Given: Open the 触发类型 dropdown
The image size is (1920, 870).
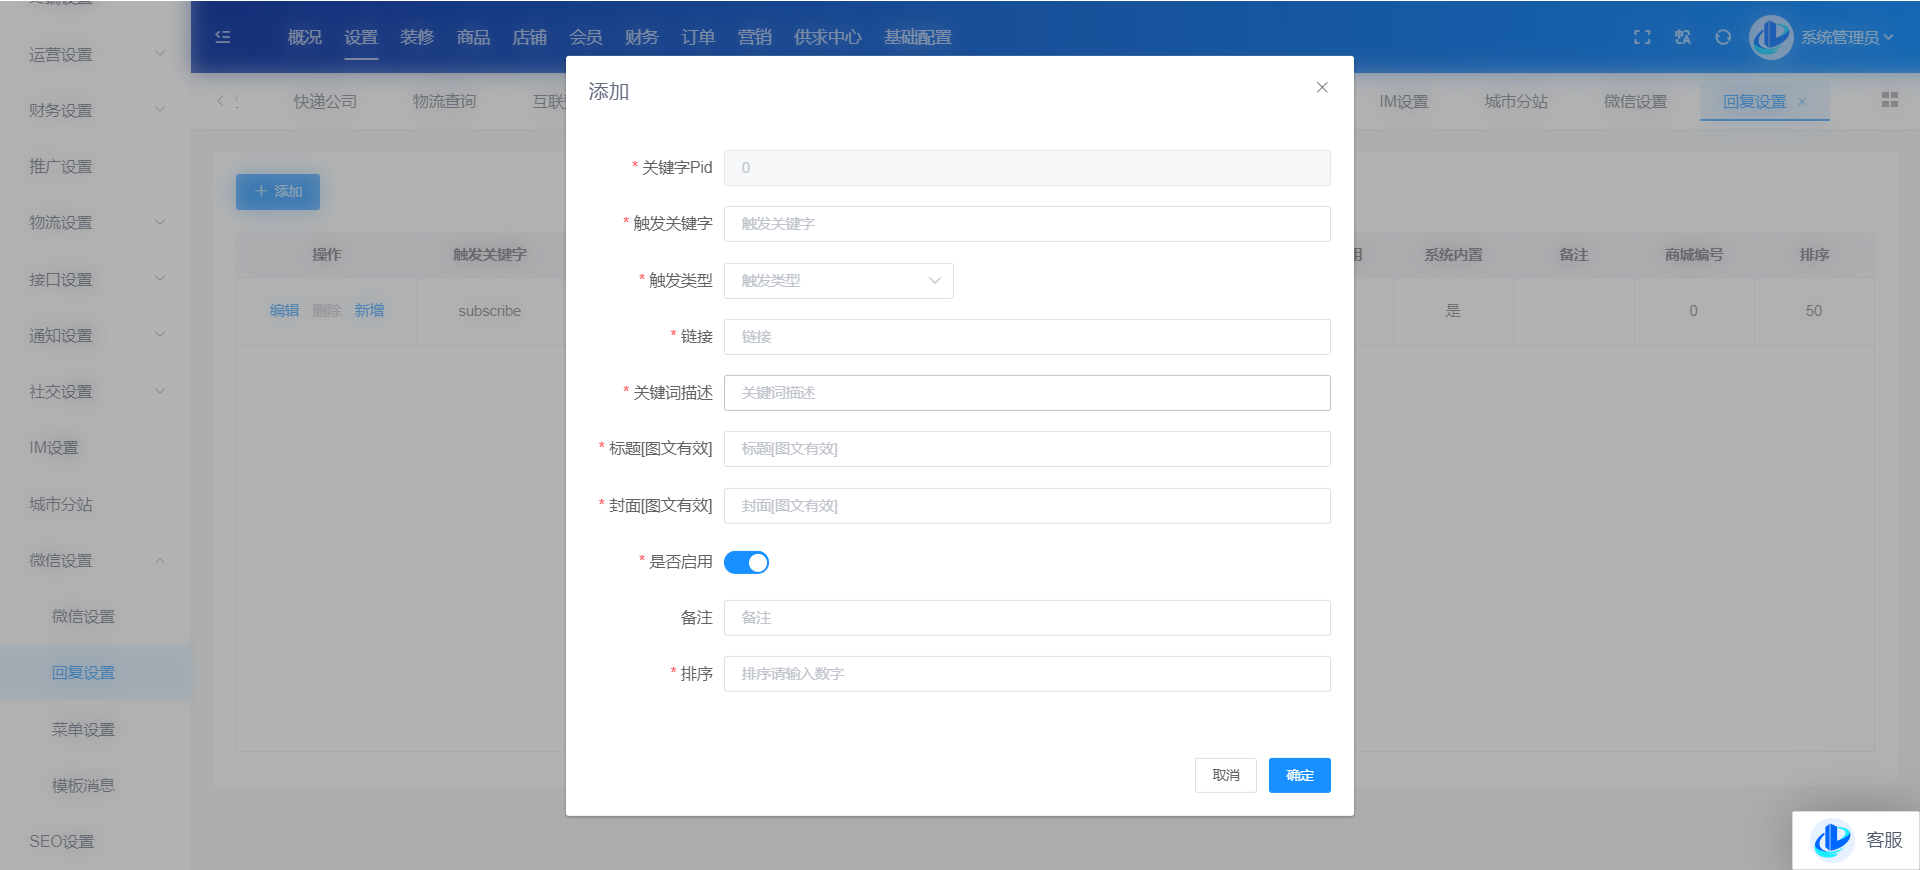Looking at the screenshot, I should pos(838,281).
